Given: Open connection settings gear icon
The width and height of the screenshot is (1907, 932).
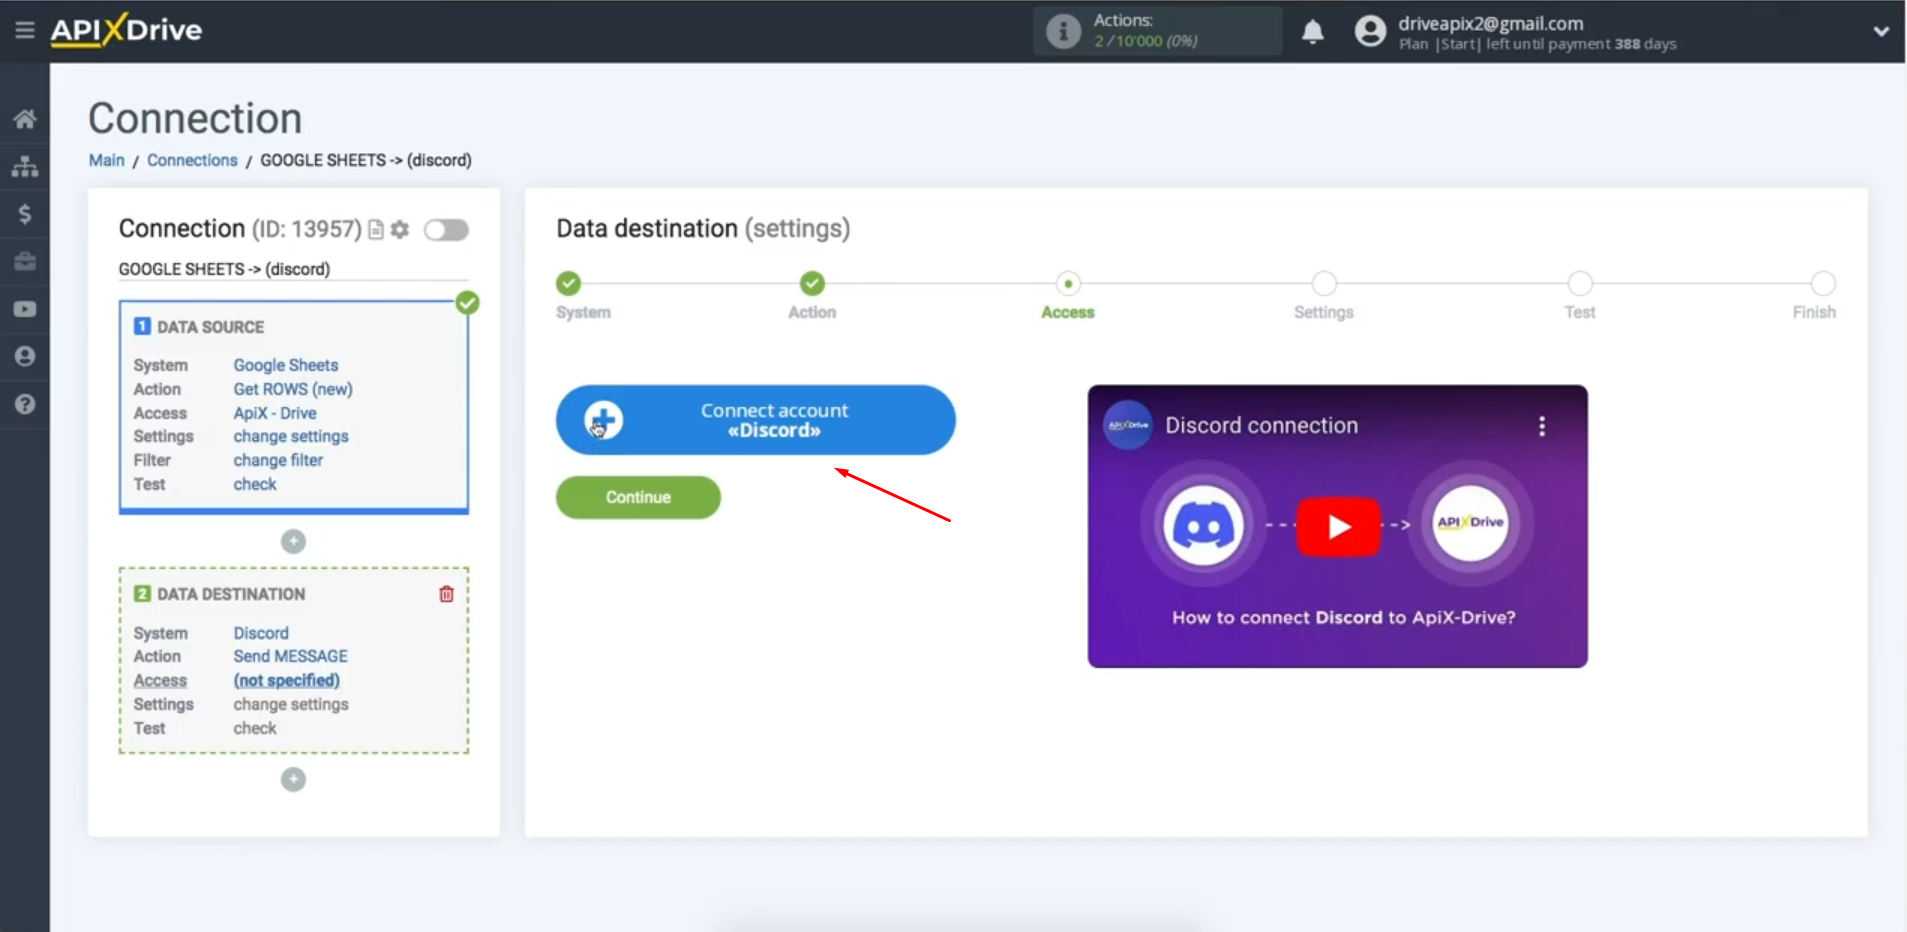Looking at the screenshot, I should click(399, 229).
